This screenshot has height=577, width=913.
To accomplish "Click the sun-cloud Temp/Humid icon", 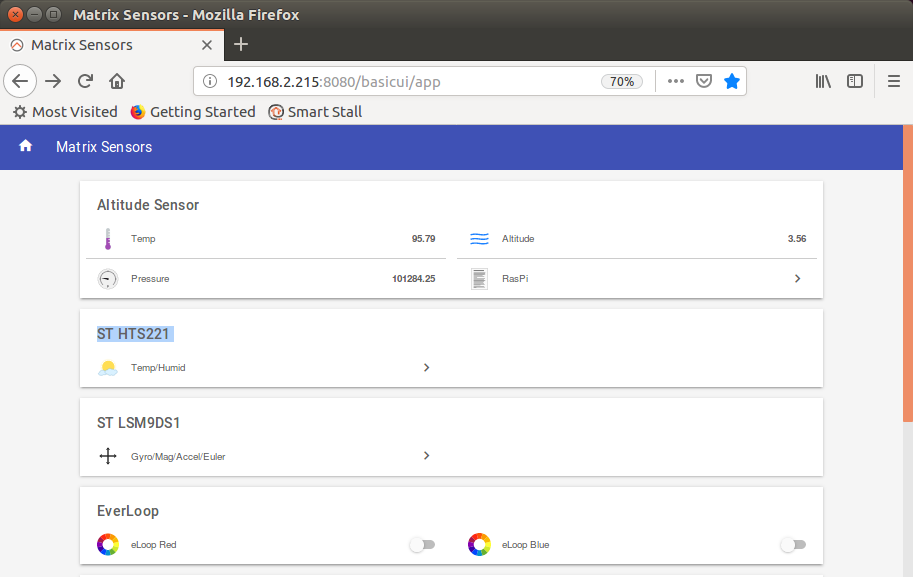I will 108,368.
